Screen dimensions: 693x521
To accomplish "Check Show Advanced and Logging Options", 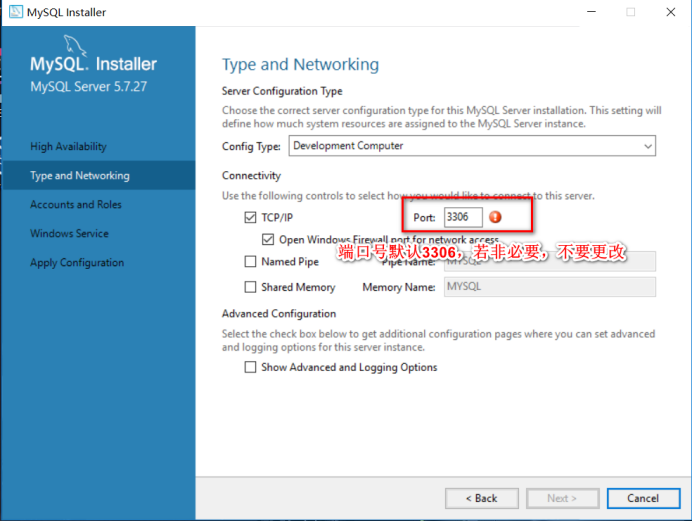I will [250, 367].
